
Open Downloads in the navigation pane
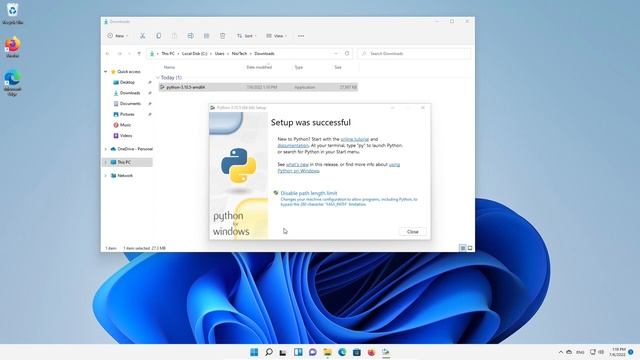[x=130, y=93]
